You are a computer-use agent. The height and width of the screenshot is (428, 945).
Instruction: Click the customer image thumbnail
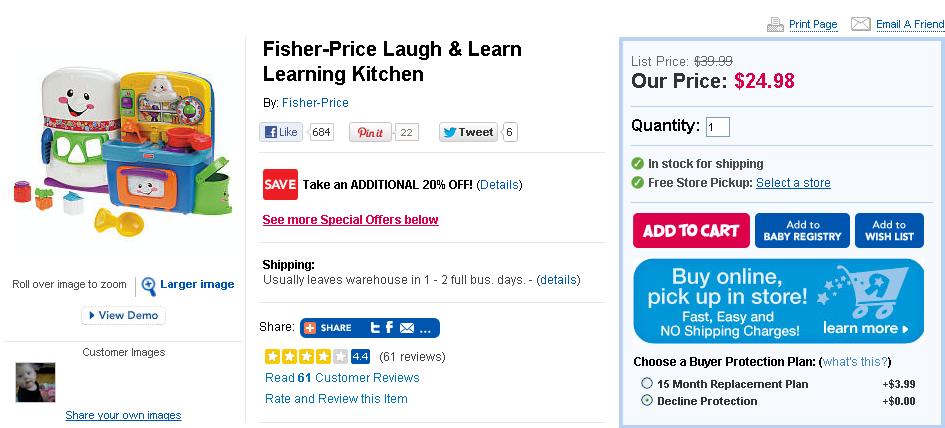coord(36,382)
